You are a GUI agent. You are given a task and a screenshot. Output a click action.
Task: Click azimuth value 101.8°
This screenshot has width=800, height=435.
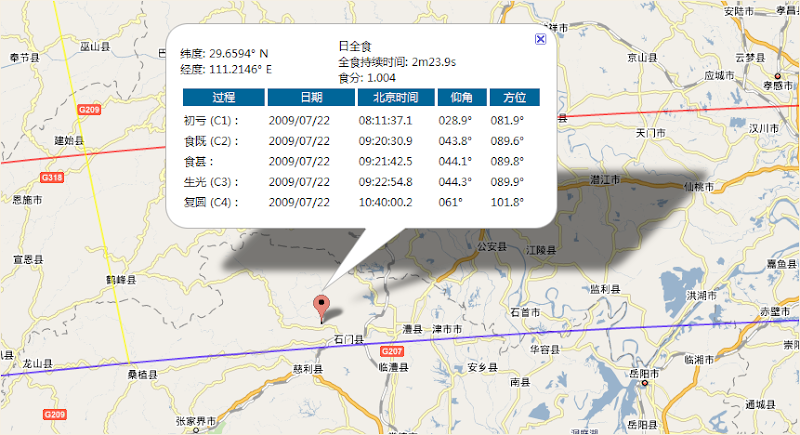point(507,202)
